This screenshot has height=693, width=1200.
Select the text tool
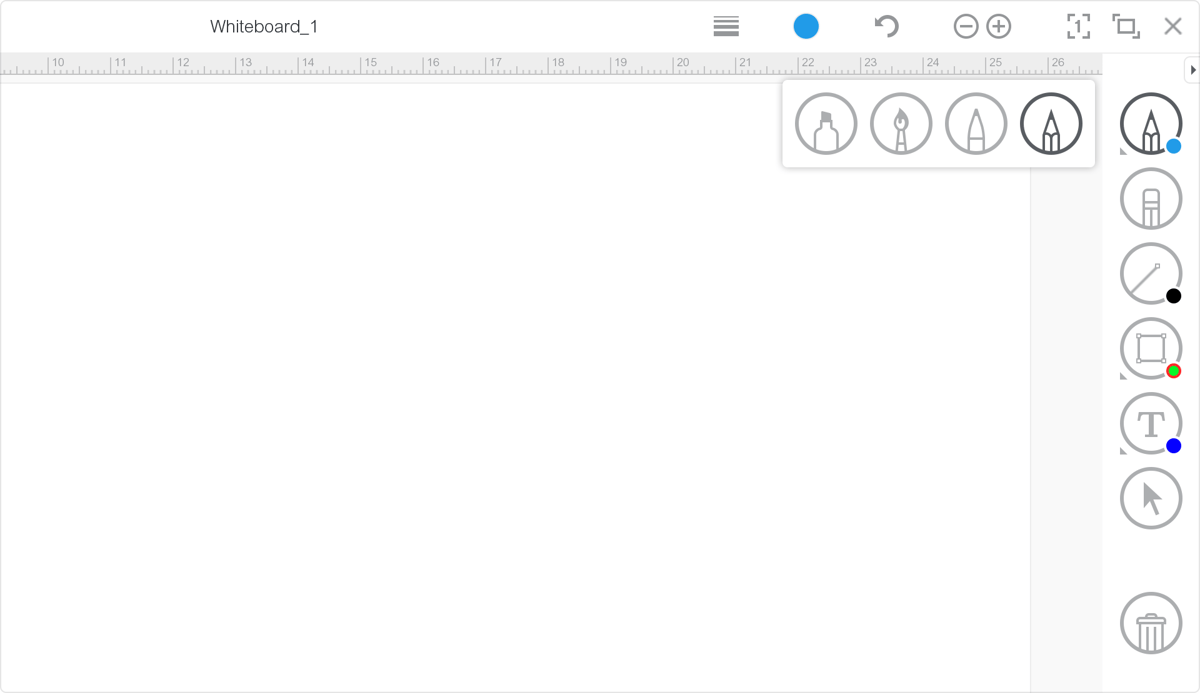point(1150,423)
